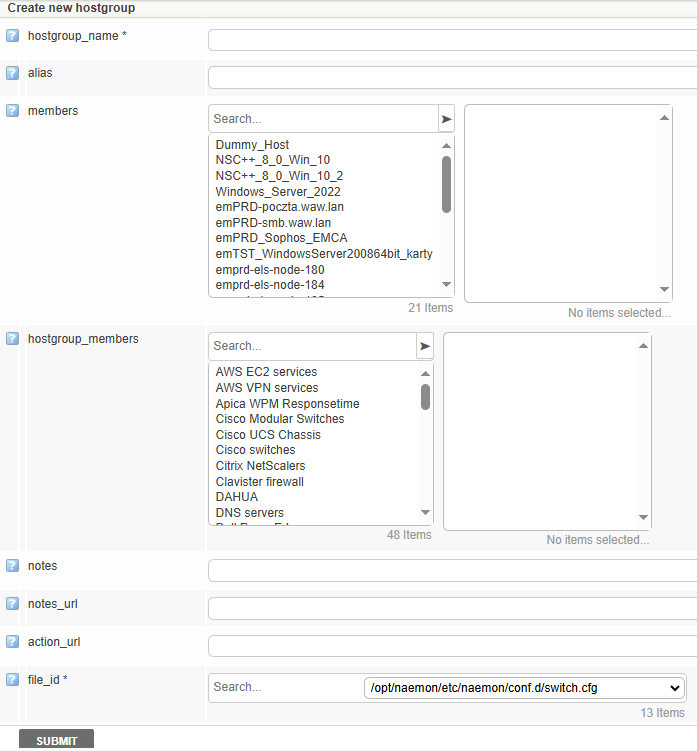Click help icon for file_id
The width and height of the screenshot is (697, 751).
pos(12,680)
